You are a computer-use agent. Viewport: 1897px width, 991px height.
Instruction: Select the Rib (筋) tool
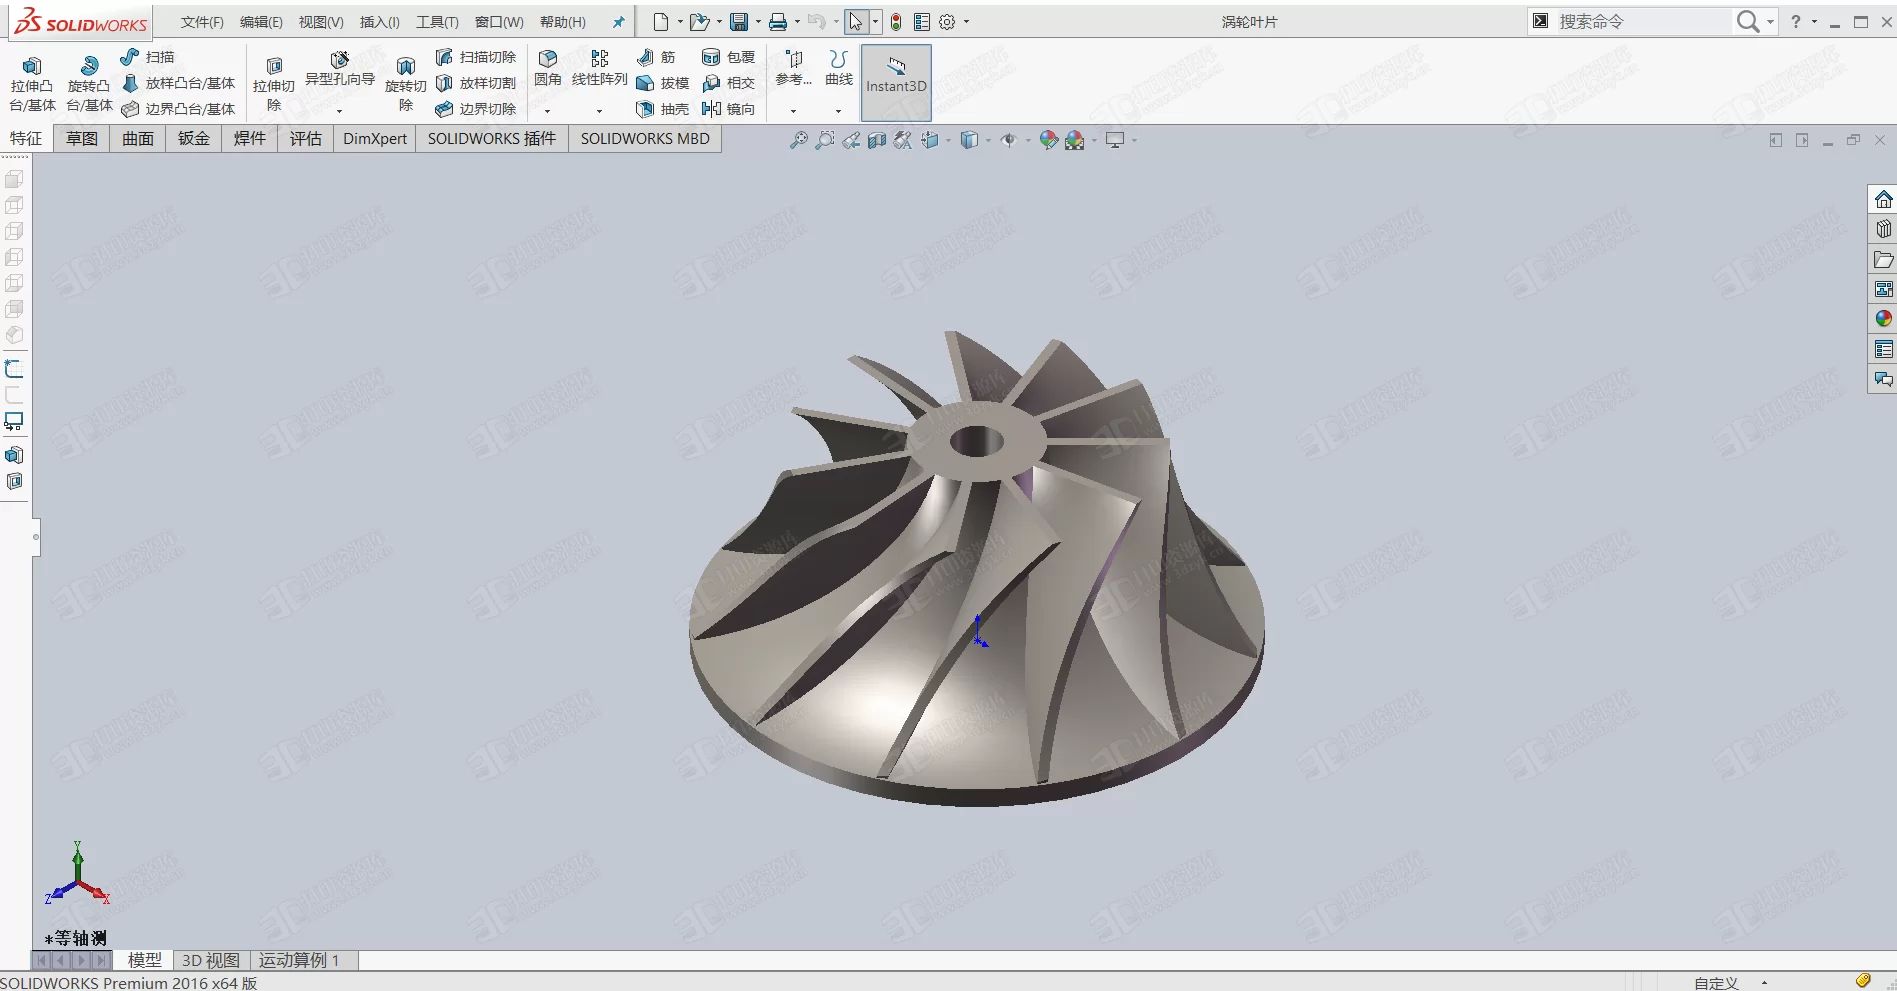click(x=656, y=57)
